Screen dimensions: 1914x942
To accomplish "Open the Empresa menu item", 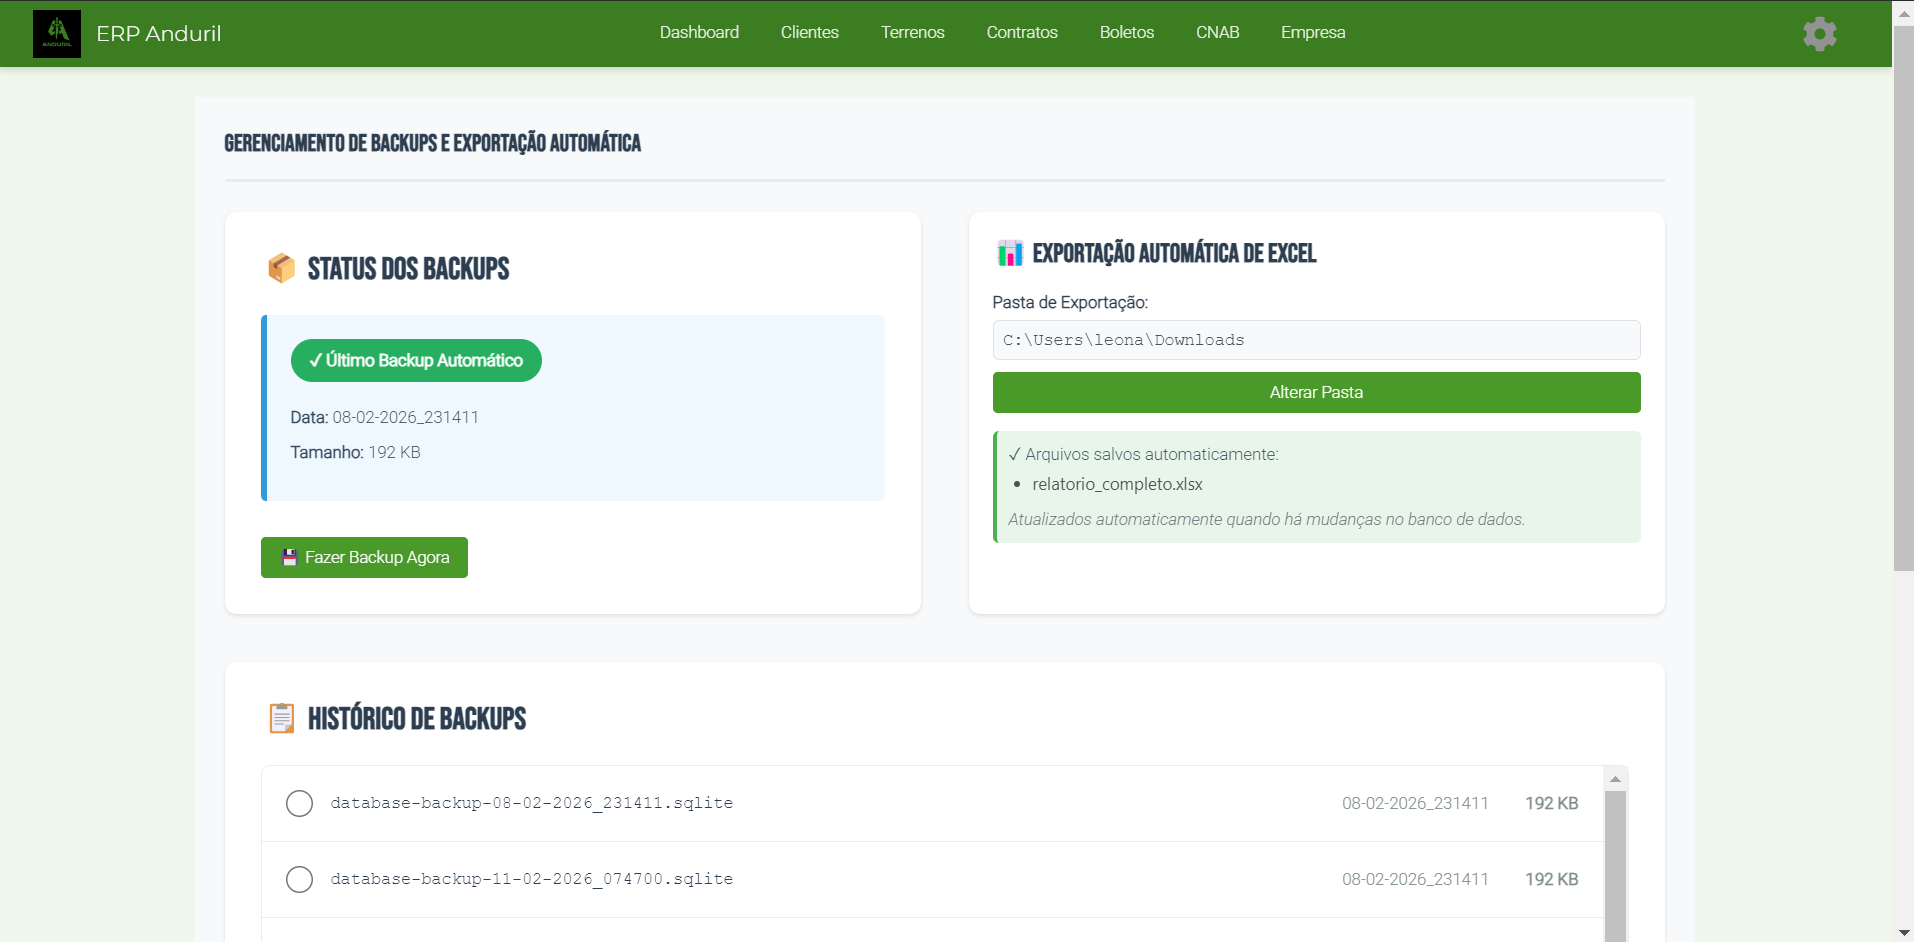I will click(x=1312, y=32).
